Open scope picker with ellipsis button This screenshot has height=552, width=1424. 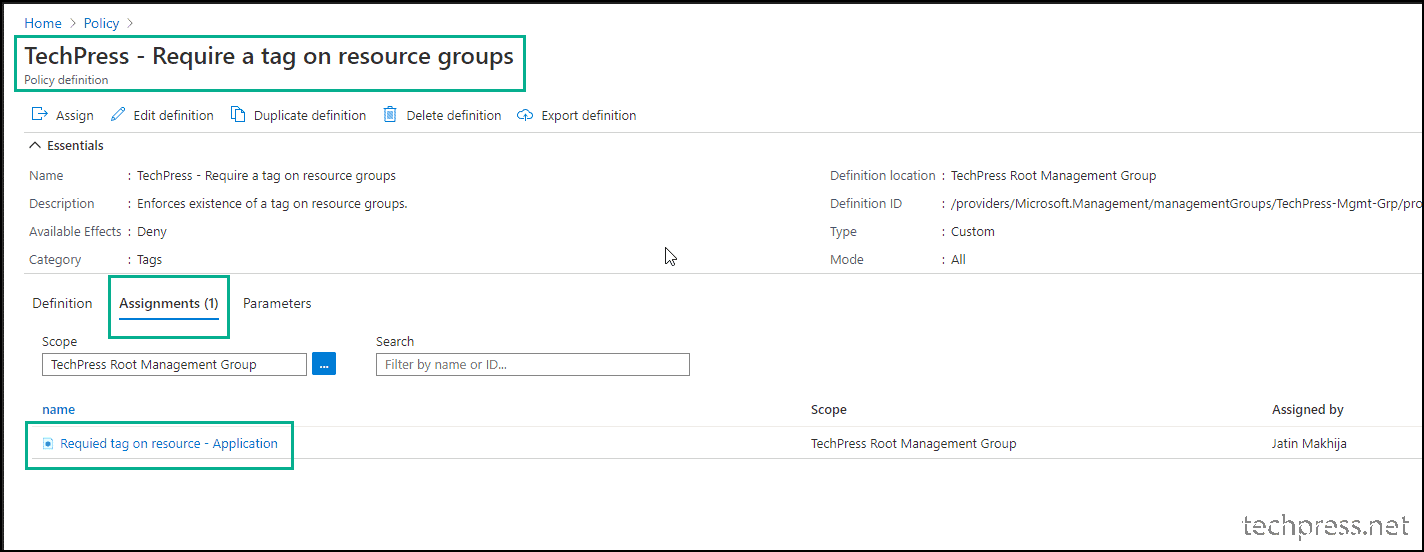tap(324, 364)
